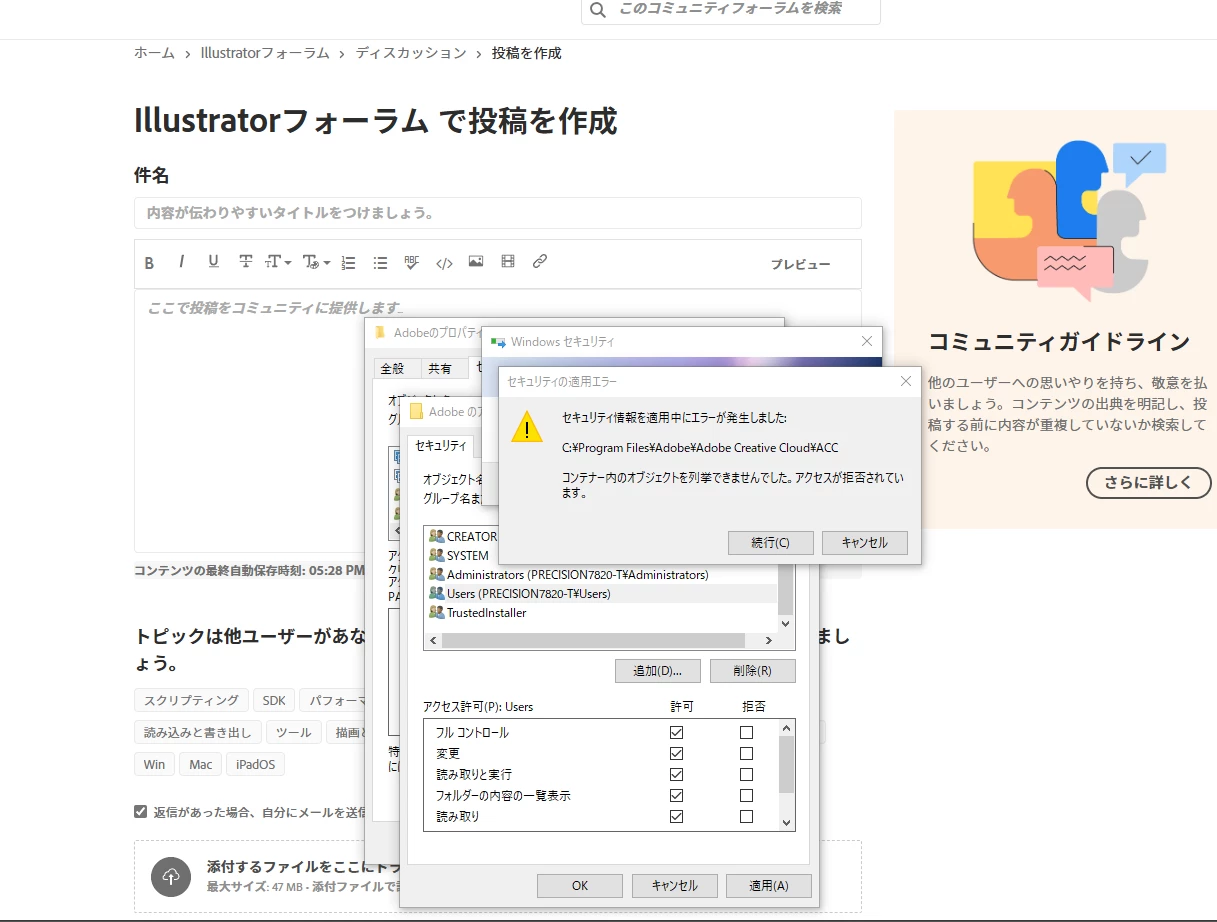The height and width of the screenshot is (922, 1217).
Task: Click the folder icon in Adobeのプロパティ title
Action: (380, 332)
